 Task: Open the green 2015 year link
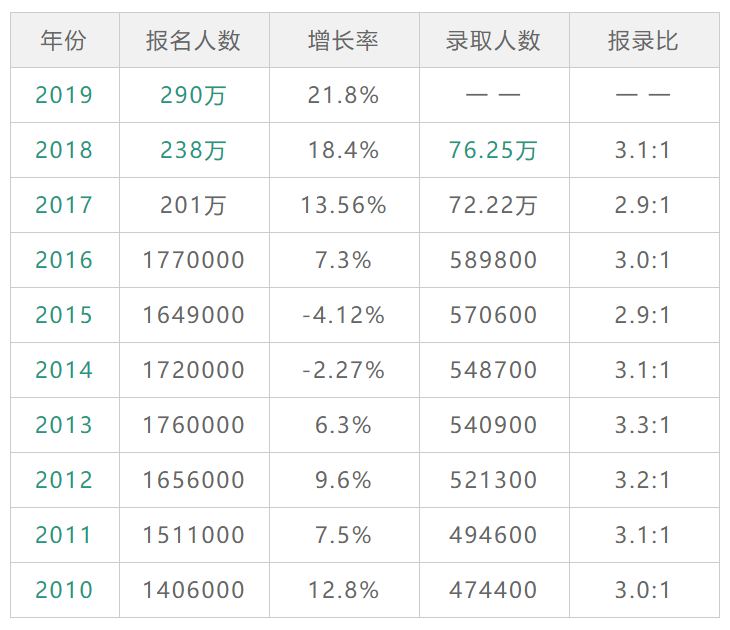tap(64, 315)
